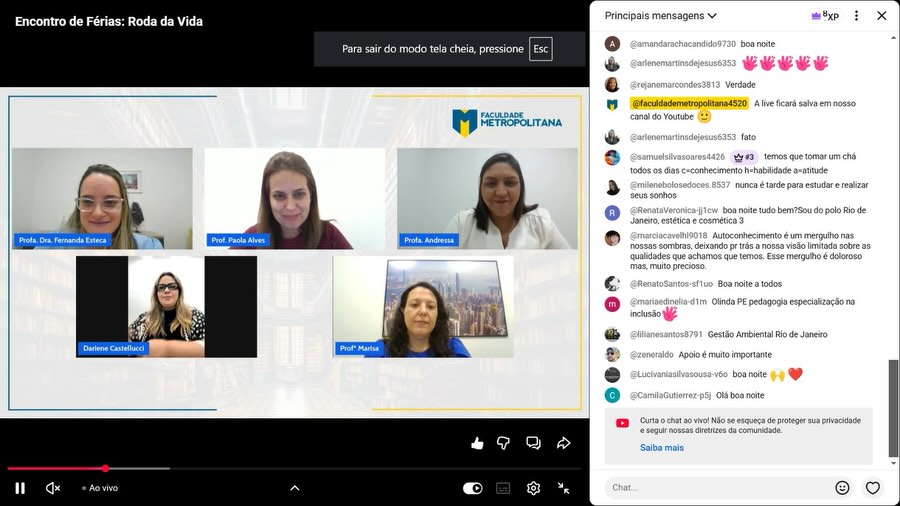Open the share arrow icon
Image resolution: width=900 pixels, height=506 pixels.
pyautogui.click(x=563, y=443)
